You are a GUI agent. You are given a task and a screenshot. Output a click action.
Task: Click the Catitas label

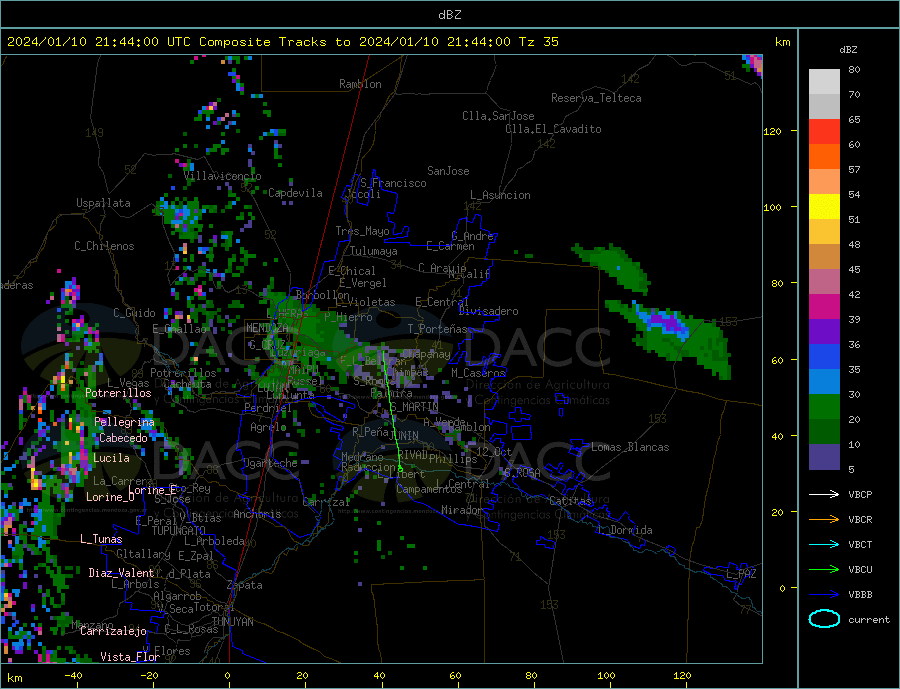pos(571,501)
